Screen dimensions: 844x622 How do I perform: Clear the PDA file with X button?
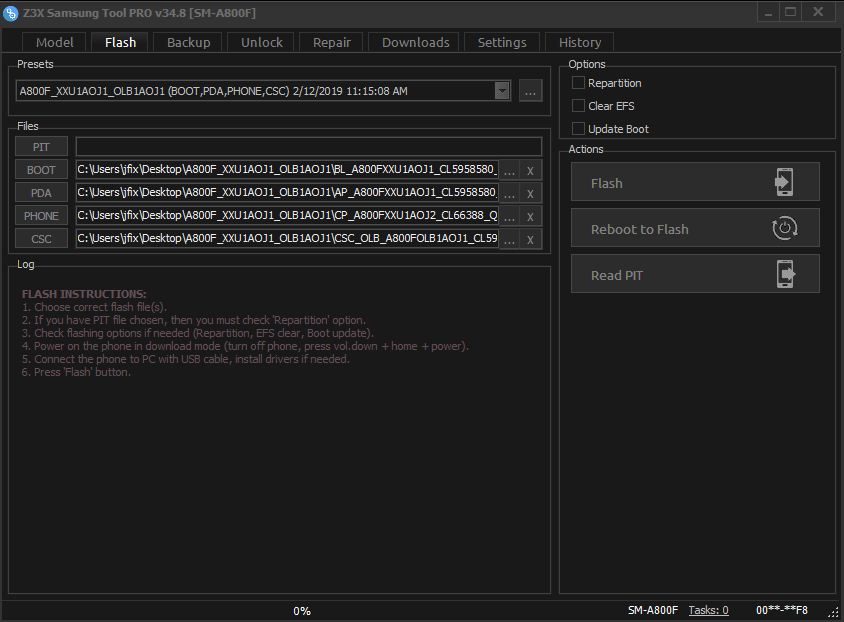tap(531, 193)
